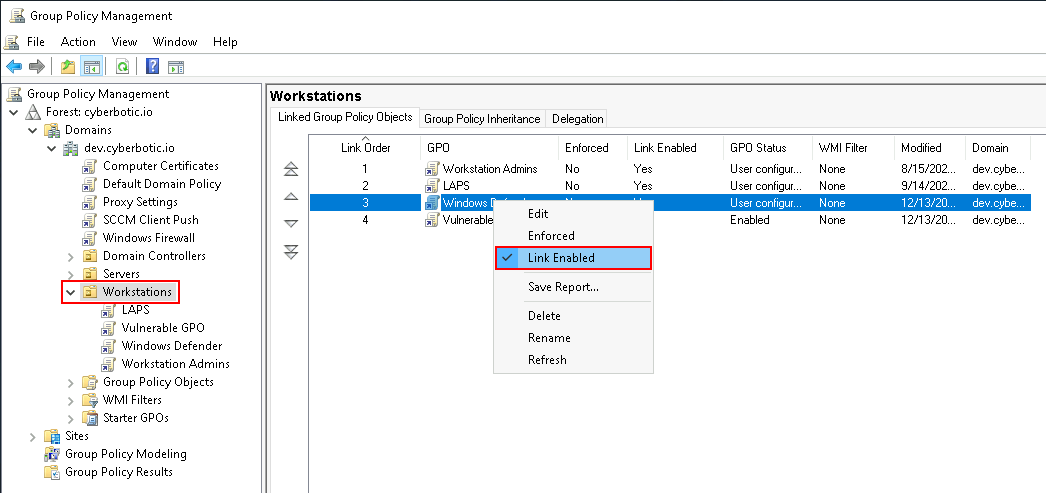Expand the Domain Controllers tree node
The height and width of the screenshot is (493, 1046).
pyautogui.click(x=71, y=256)
